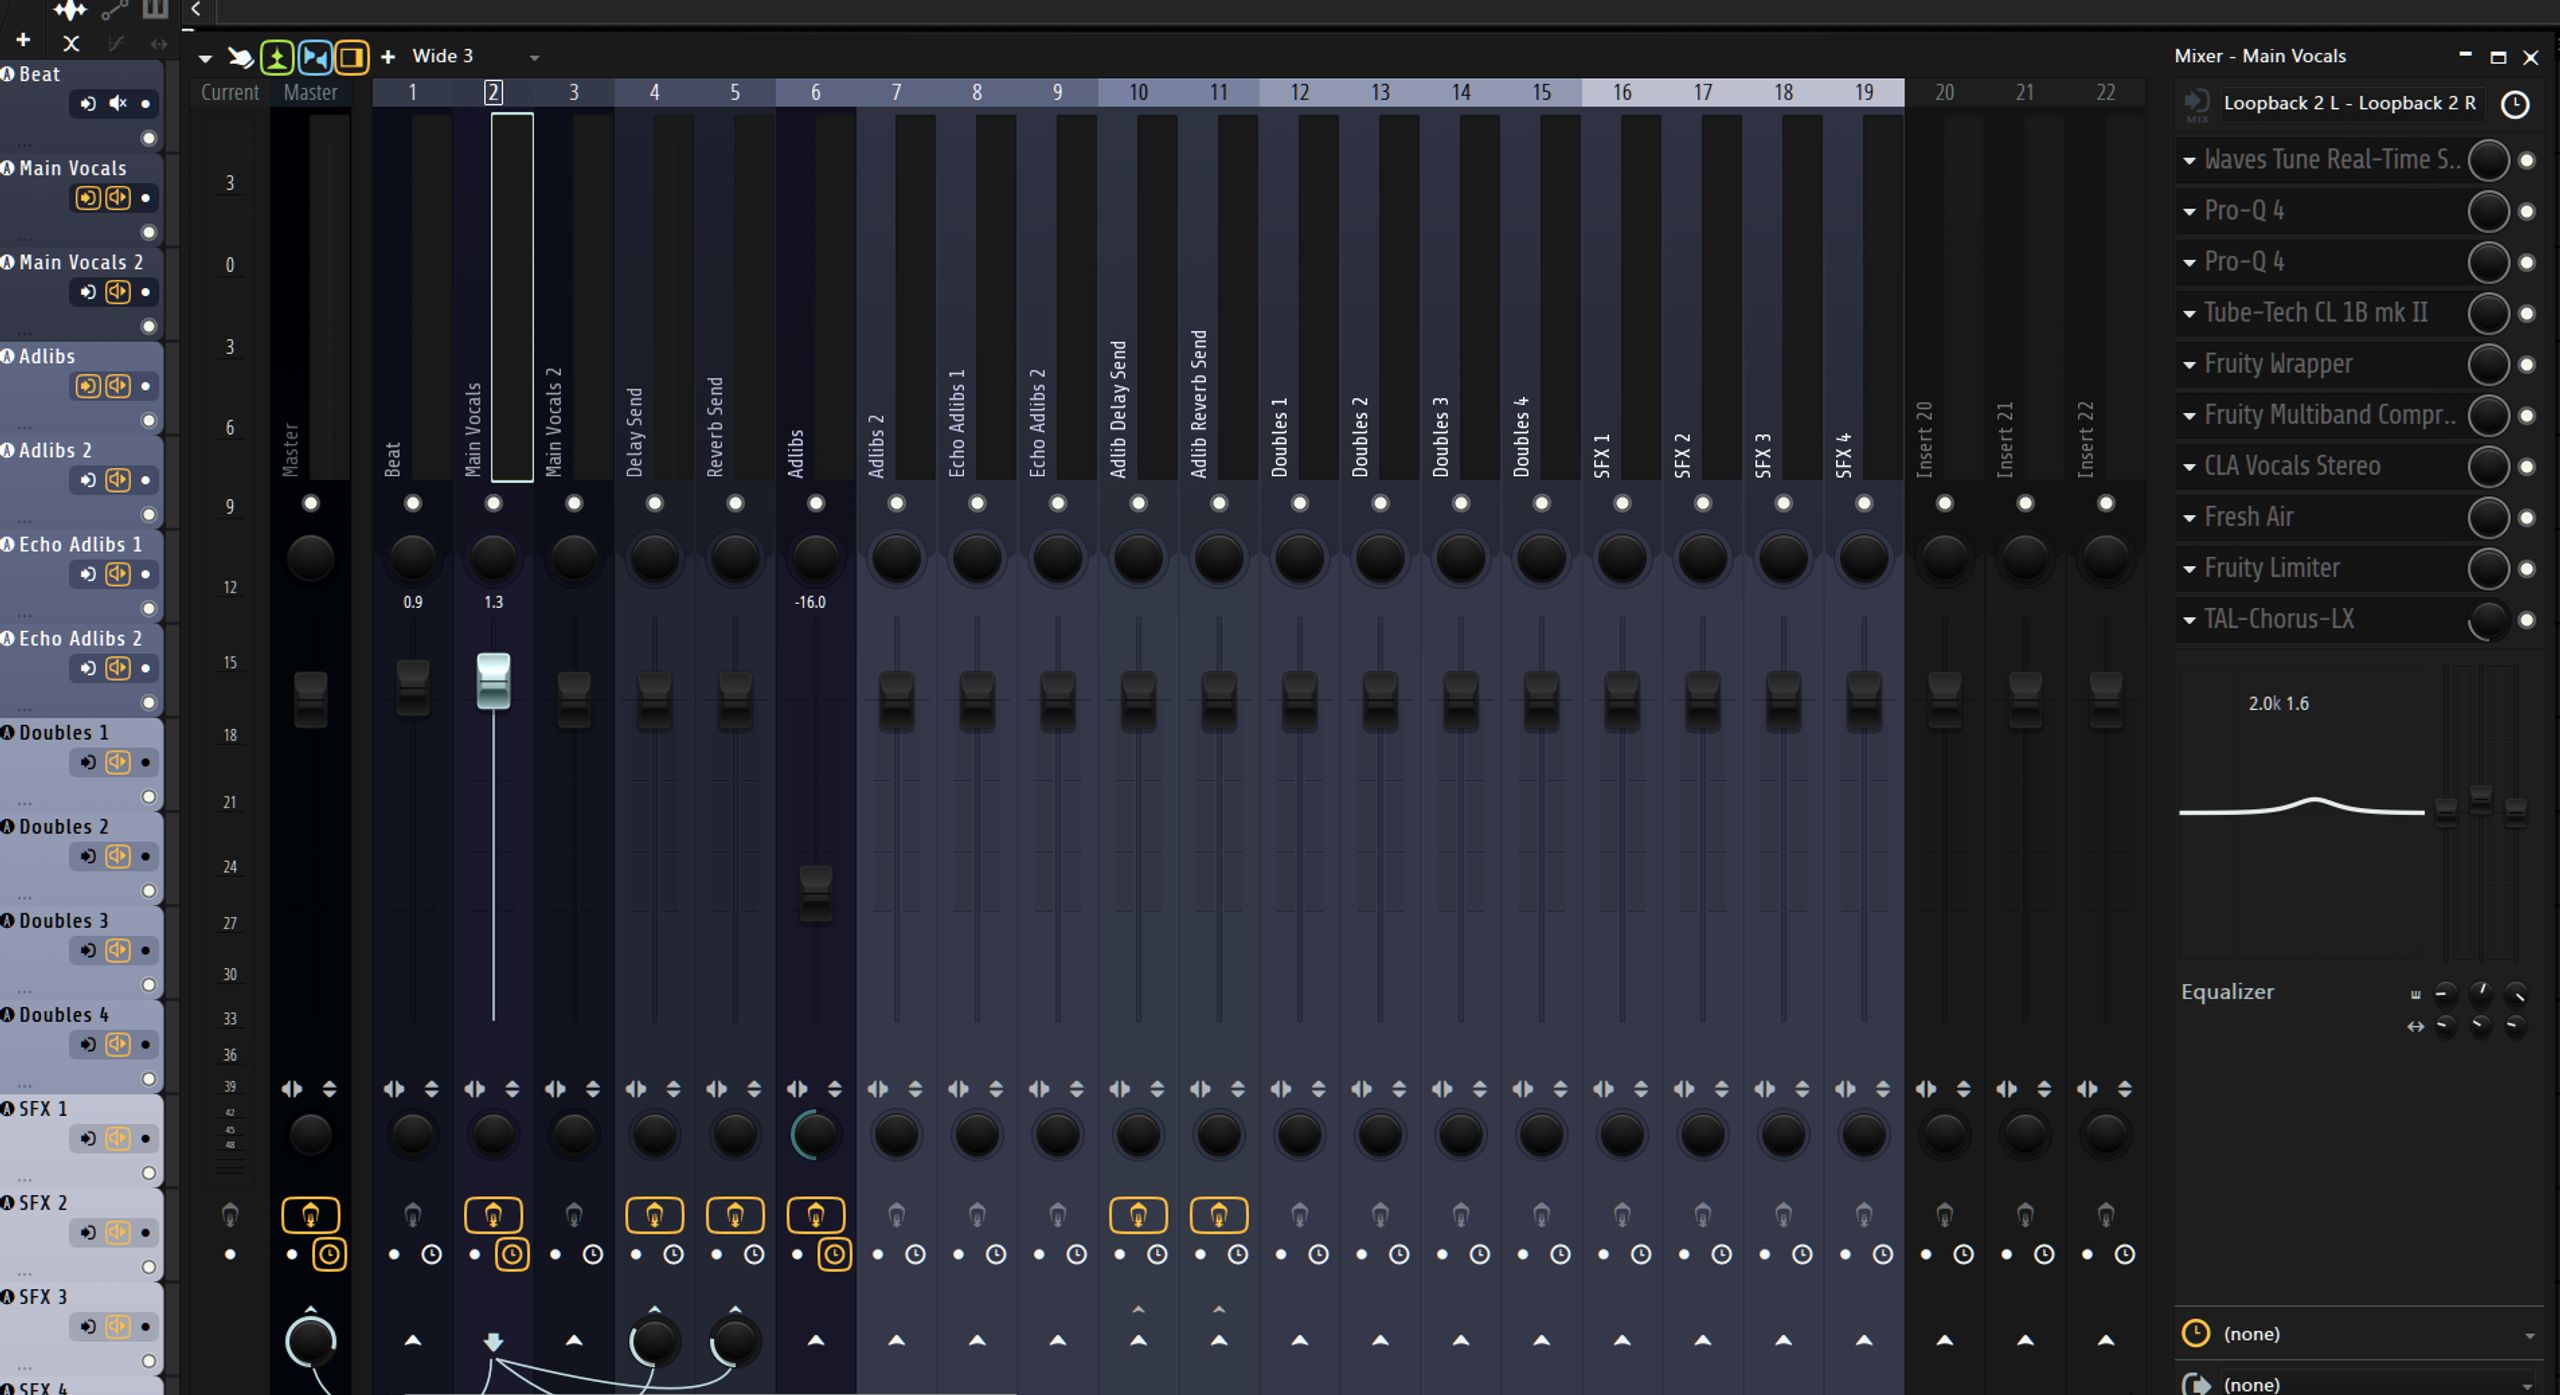The height and width of the screenshot is (1395, 2560).
Task: Select the Current track header
Action: coord(230,92)
